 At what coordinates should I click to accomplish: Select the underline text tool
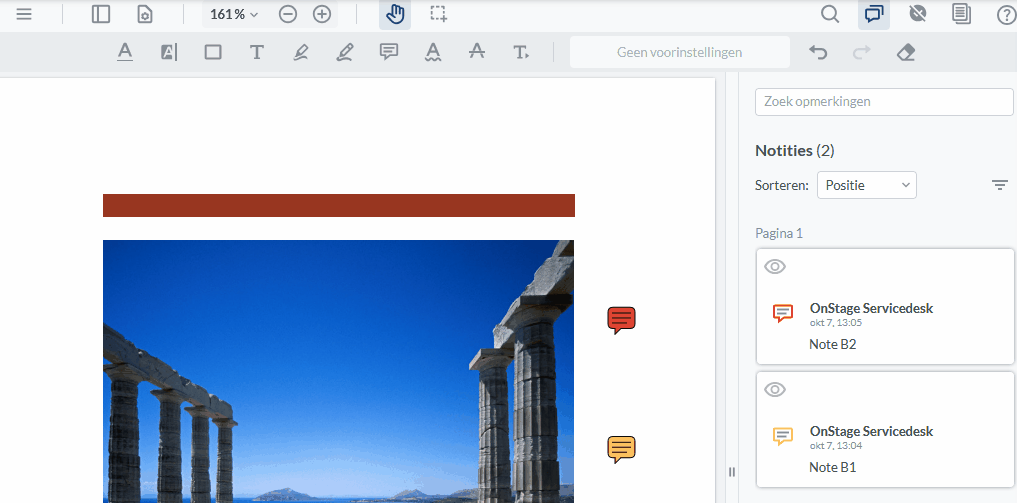pos(125,52)
